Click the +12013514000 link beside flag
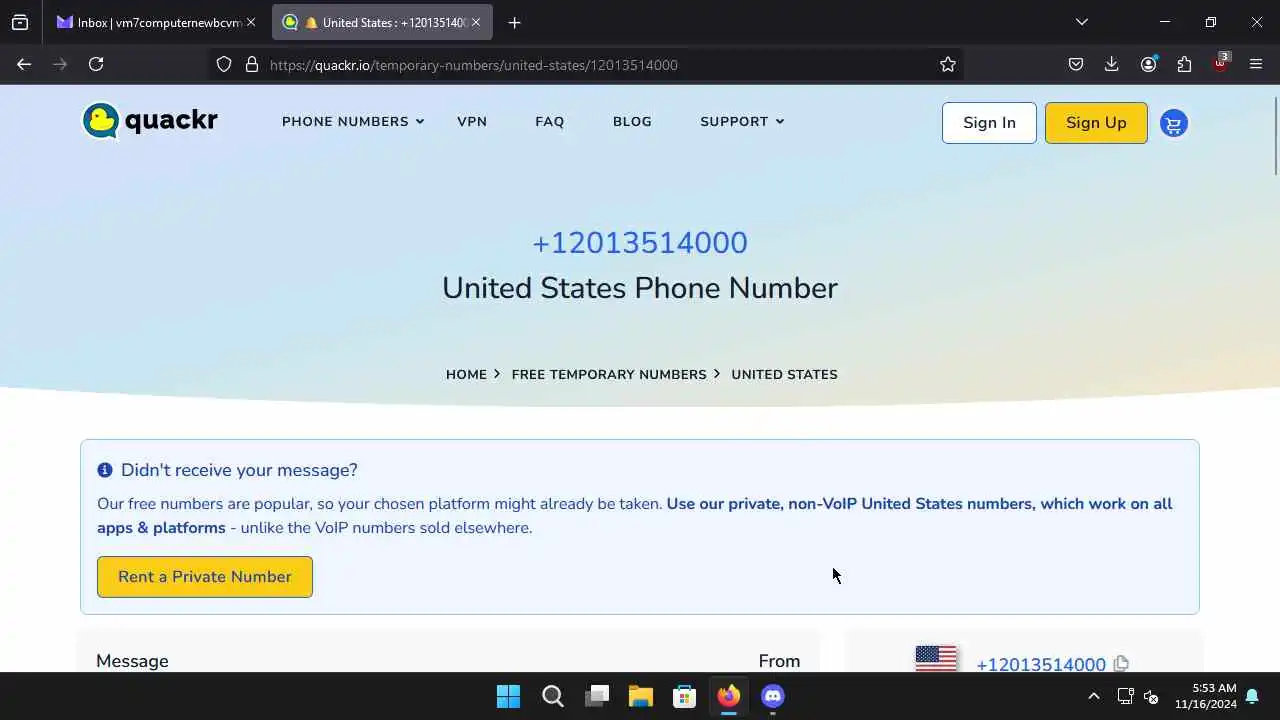 point(1041,664)
